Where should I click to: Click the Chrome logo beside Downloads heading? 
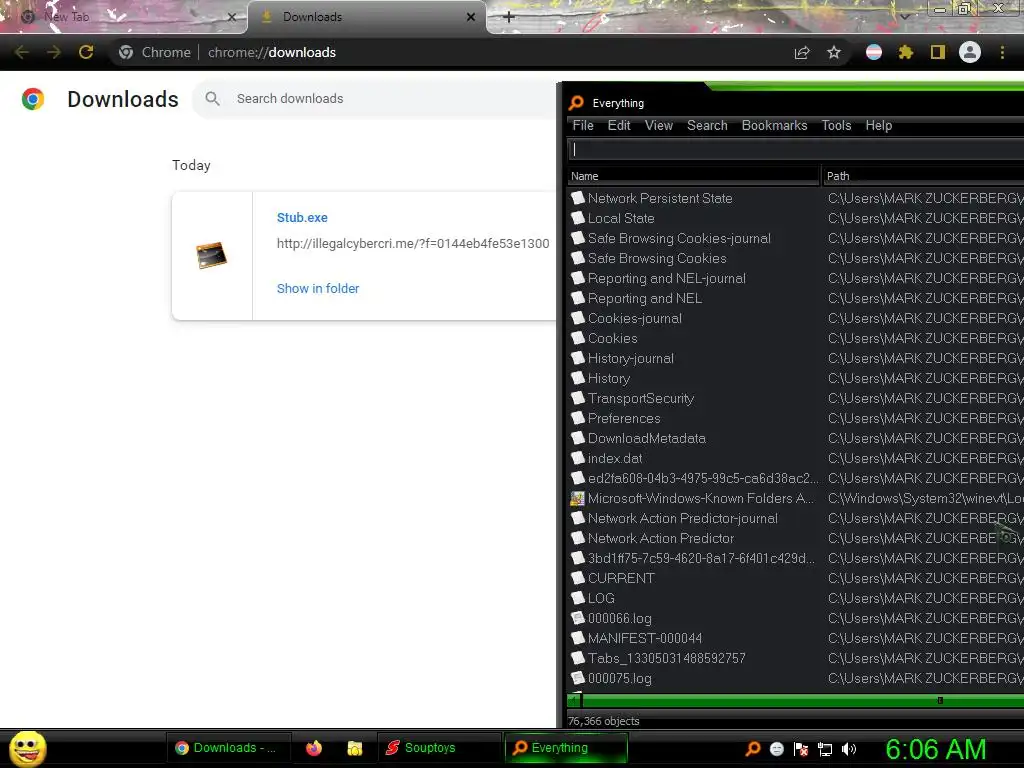33,99
